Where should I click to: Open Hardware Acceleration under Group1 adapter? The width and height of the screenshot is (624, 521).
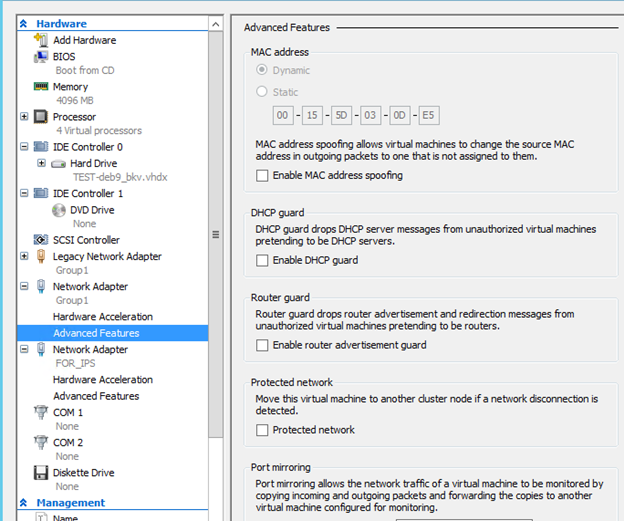coord(103,317)
